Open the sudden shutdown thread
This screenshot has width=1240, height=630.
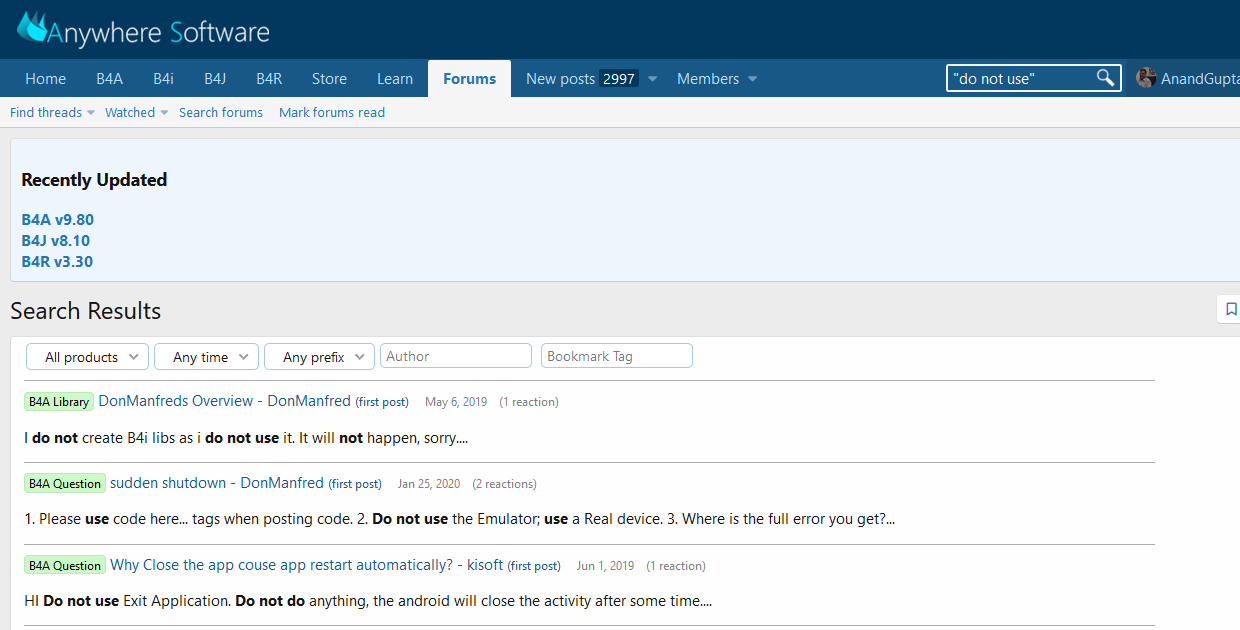(x=217, y=483)
